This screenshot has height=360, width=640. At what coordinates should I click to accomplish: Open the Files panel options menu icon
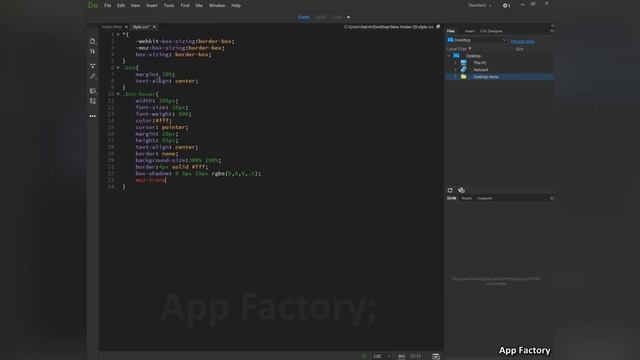point(552,31)
